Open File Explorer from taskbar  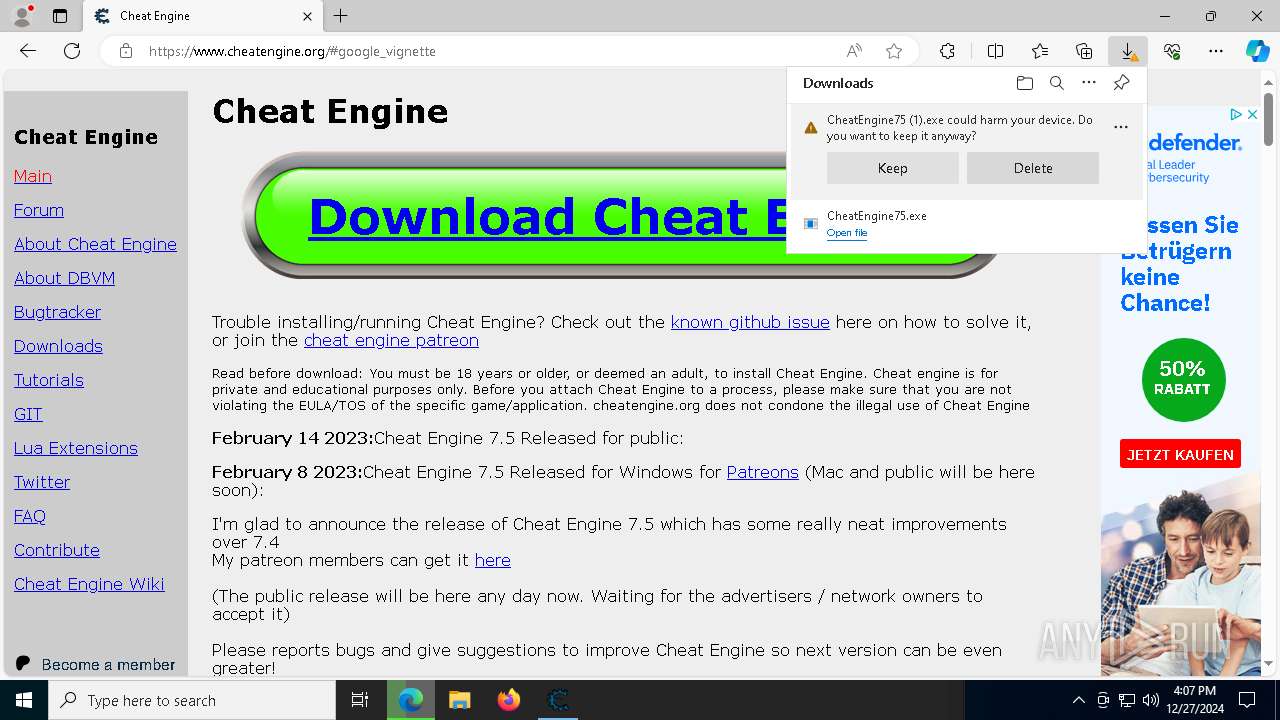[x=459, y=700]
